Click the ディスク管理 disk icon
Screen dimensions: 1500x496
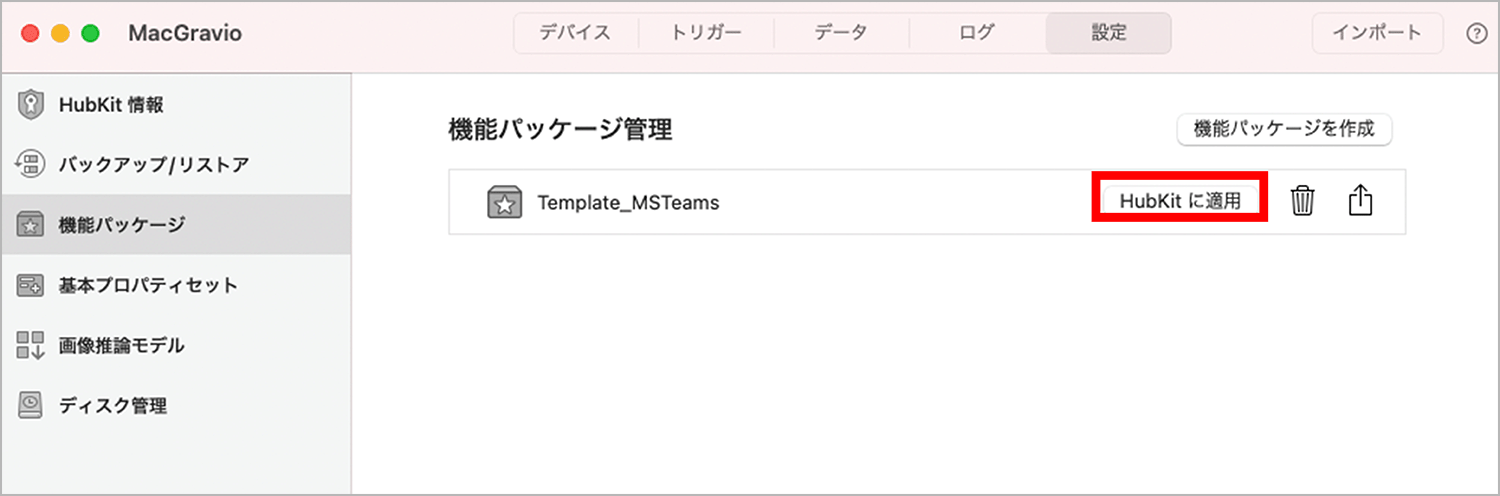pyautogui.click(x=31, y=404)
